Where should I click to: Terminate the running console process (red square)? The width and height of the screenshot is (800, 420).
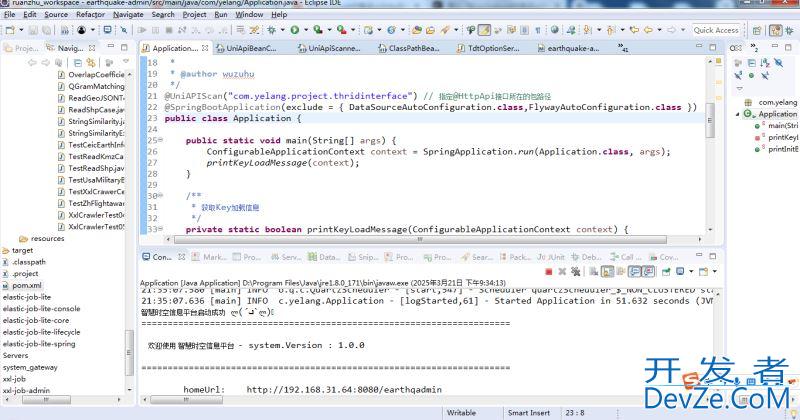(x=548, y=271)
